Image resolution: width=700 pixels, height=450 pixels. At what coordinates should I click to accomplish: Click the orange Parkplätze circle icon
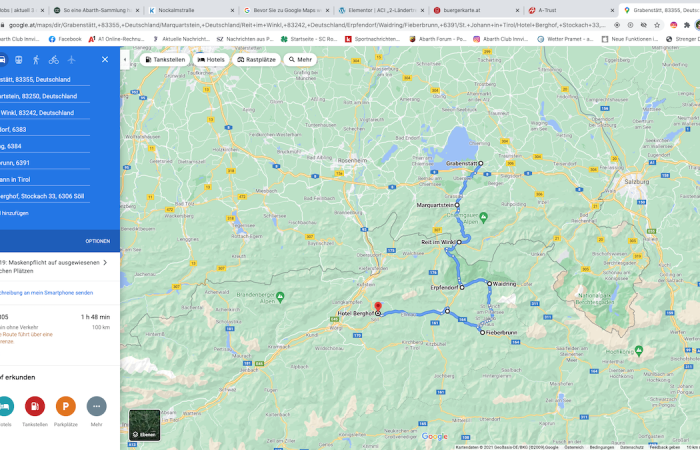pos(66,406)
